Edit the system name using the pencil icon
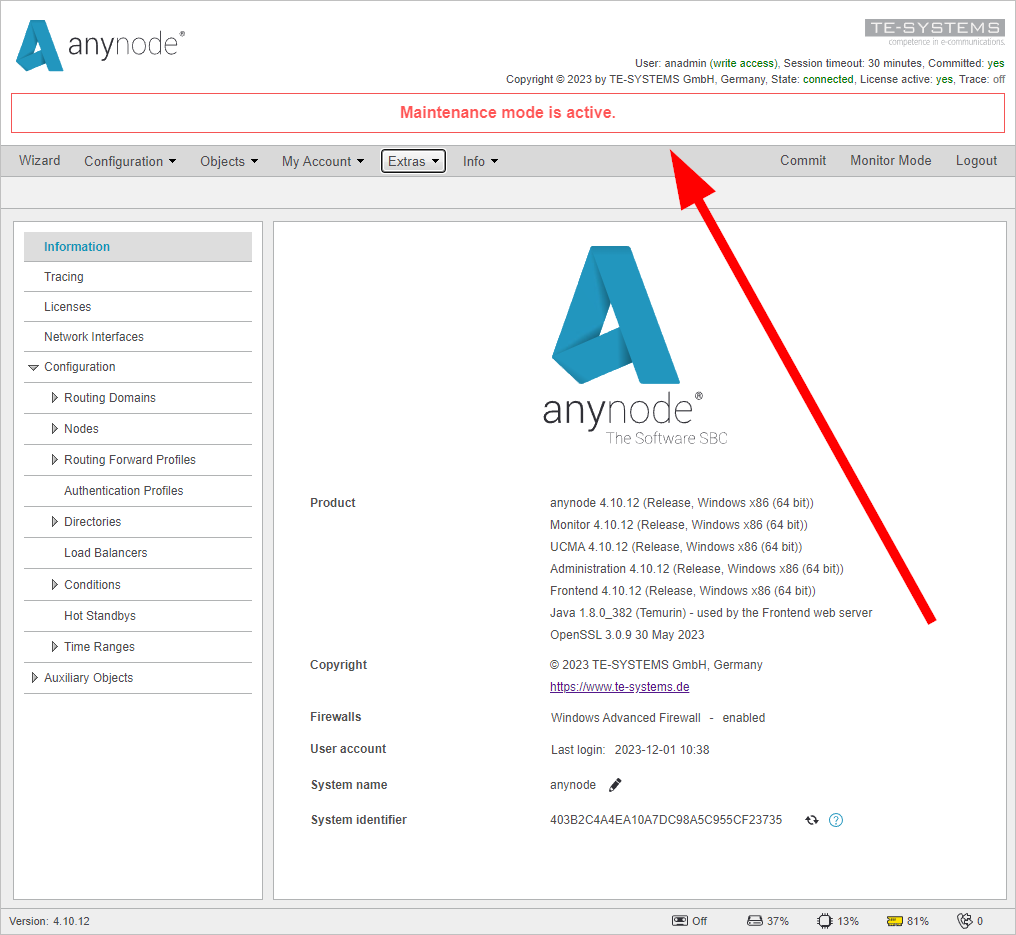 [x=614, y=784]
